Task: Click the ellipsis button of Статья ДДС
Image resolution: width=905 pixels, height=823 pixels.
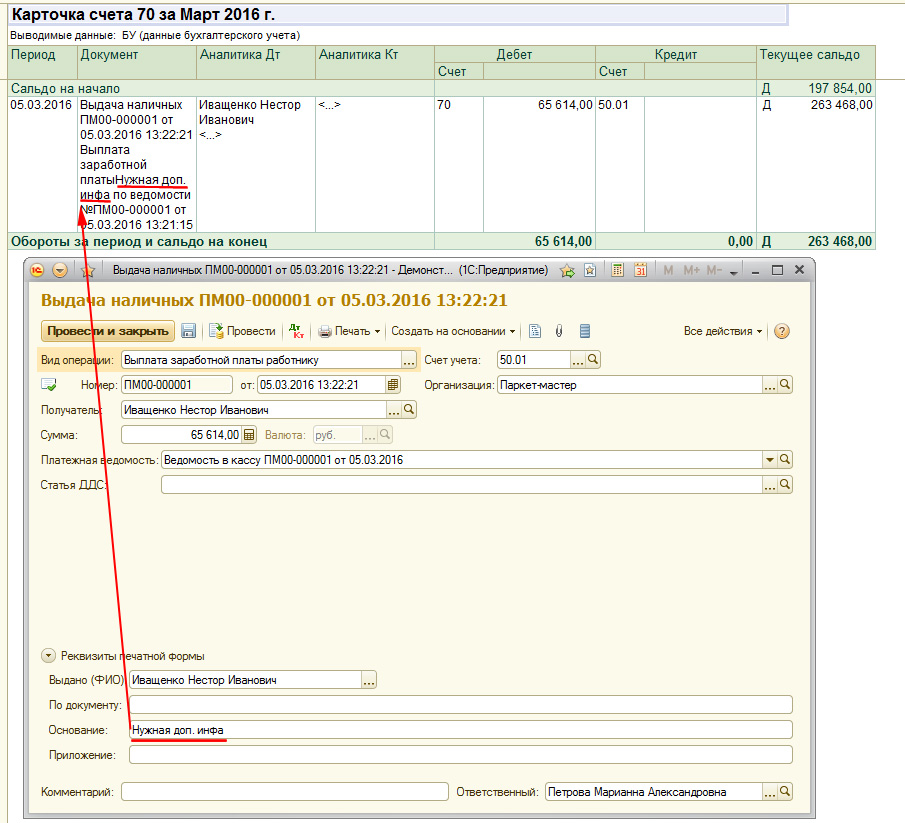Action: pyautogui.click(x=770, y=485)
